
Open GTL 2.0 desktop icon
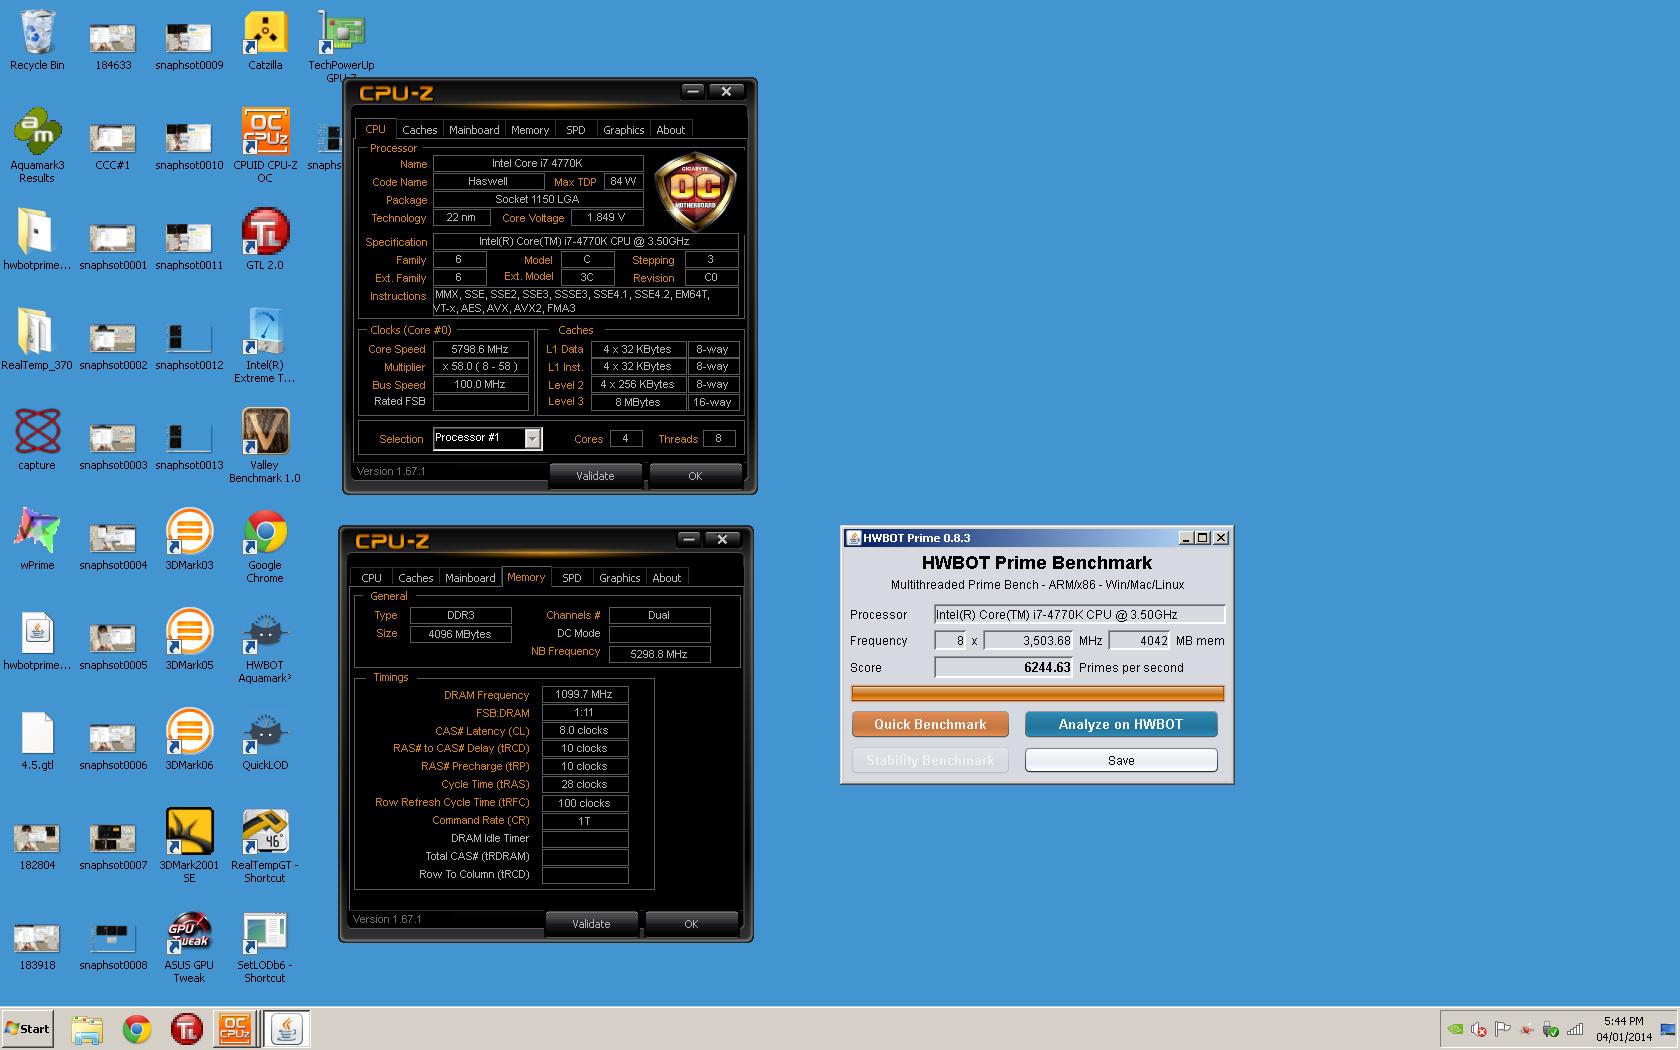pyautogui.click(x=265, y=240)
